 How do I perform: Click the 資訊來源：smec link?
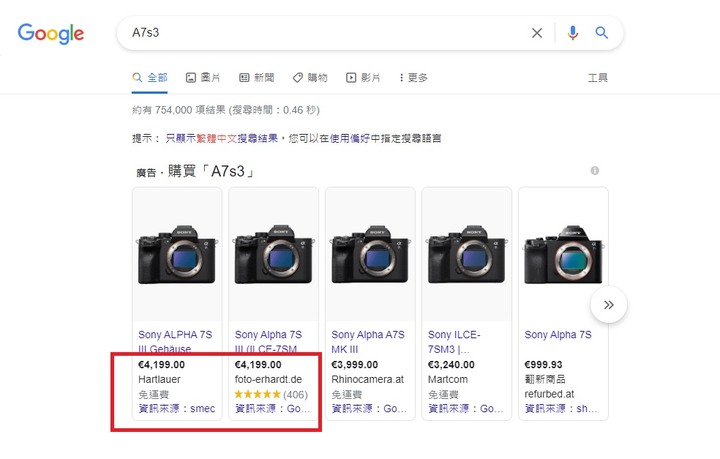coord(177,409)
